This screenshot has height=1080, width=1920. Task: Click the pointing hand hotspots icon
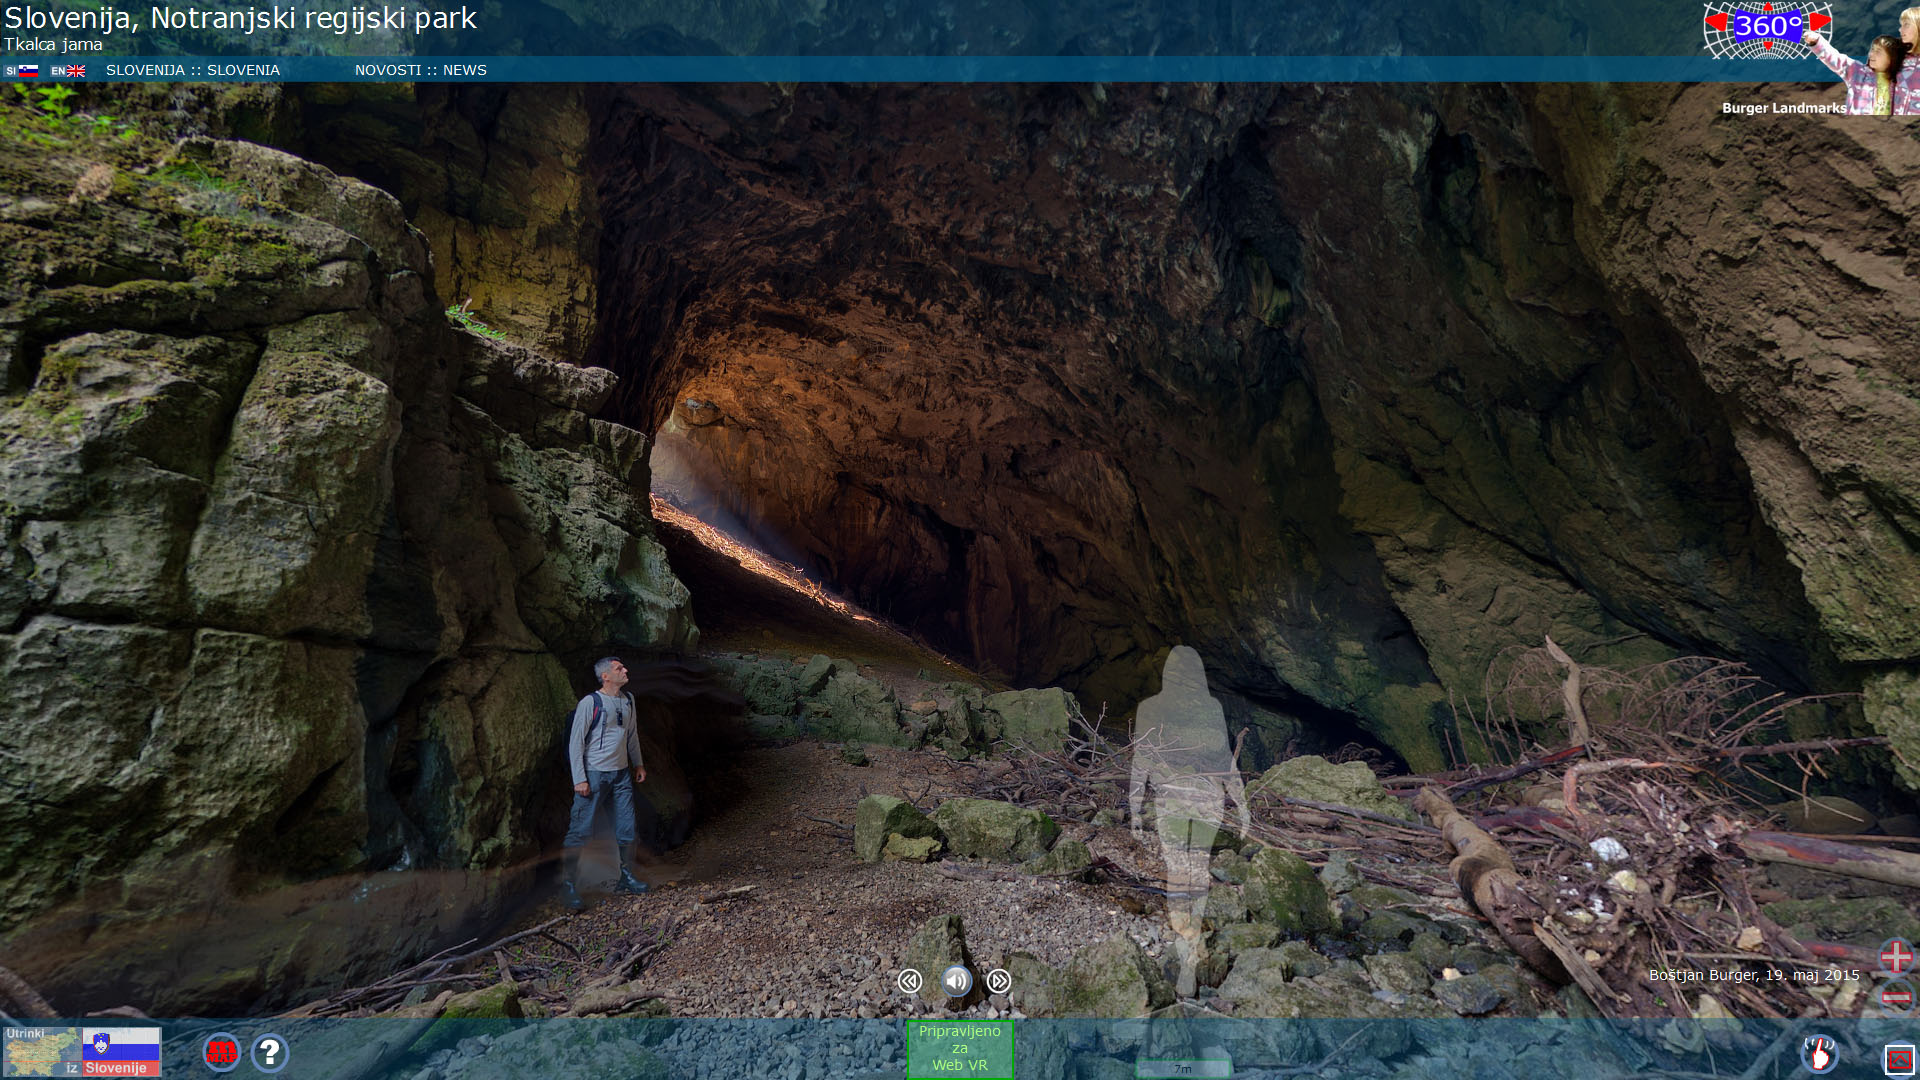pyautogui.click(x=1819, y=1053)
